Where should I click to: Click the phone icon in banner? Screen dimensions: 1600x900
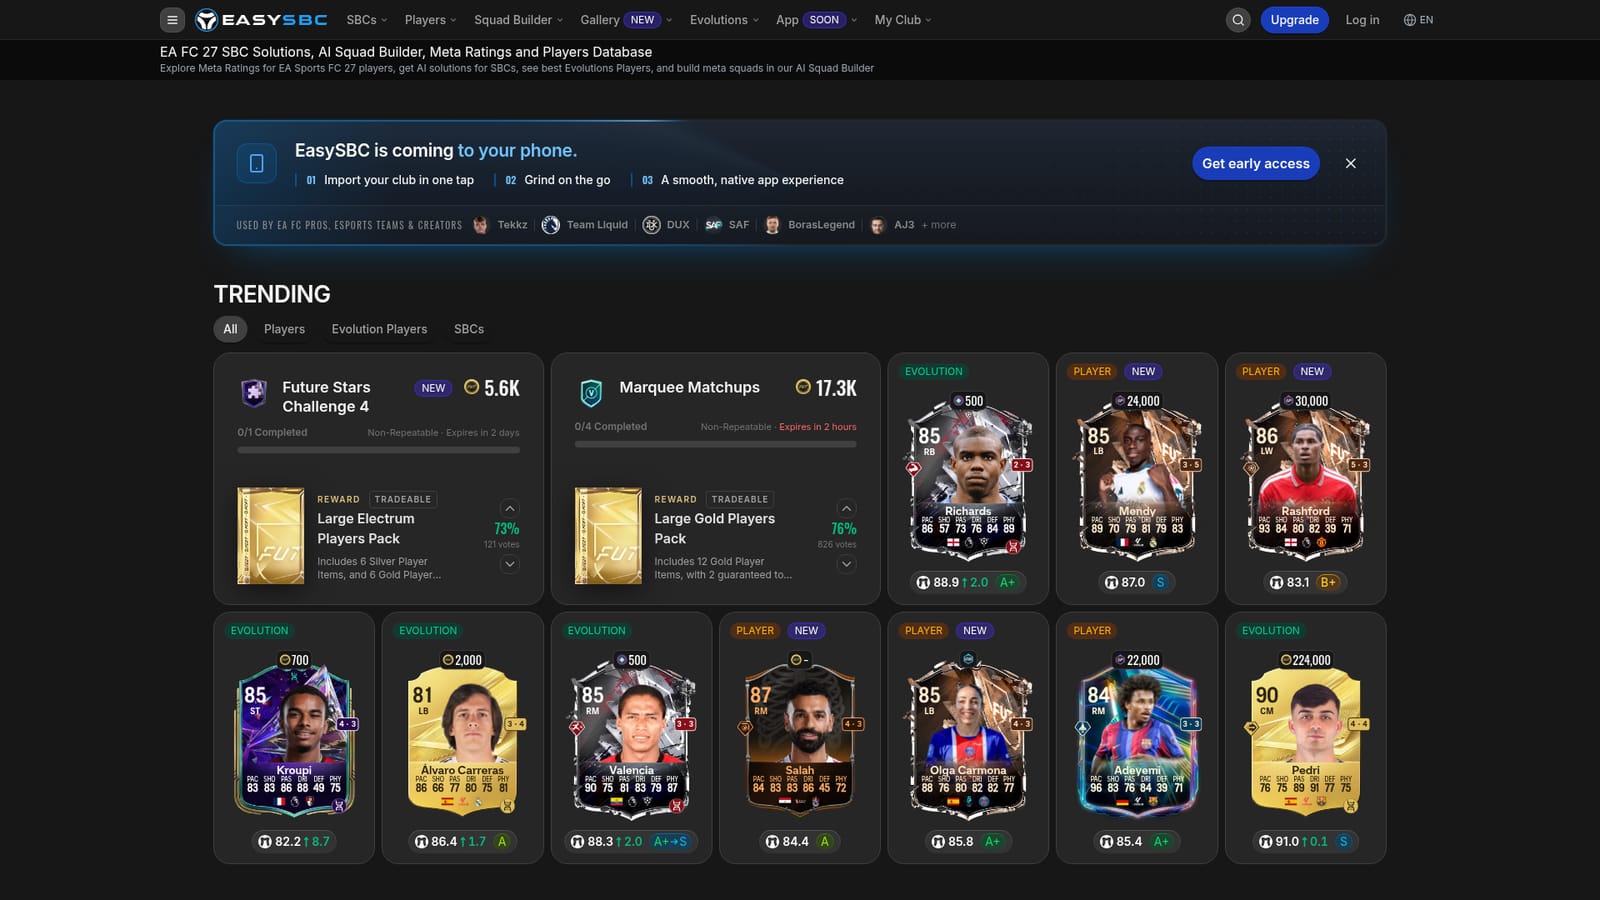[x=256, y=163]
